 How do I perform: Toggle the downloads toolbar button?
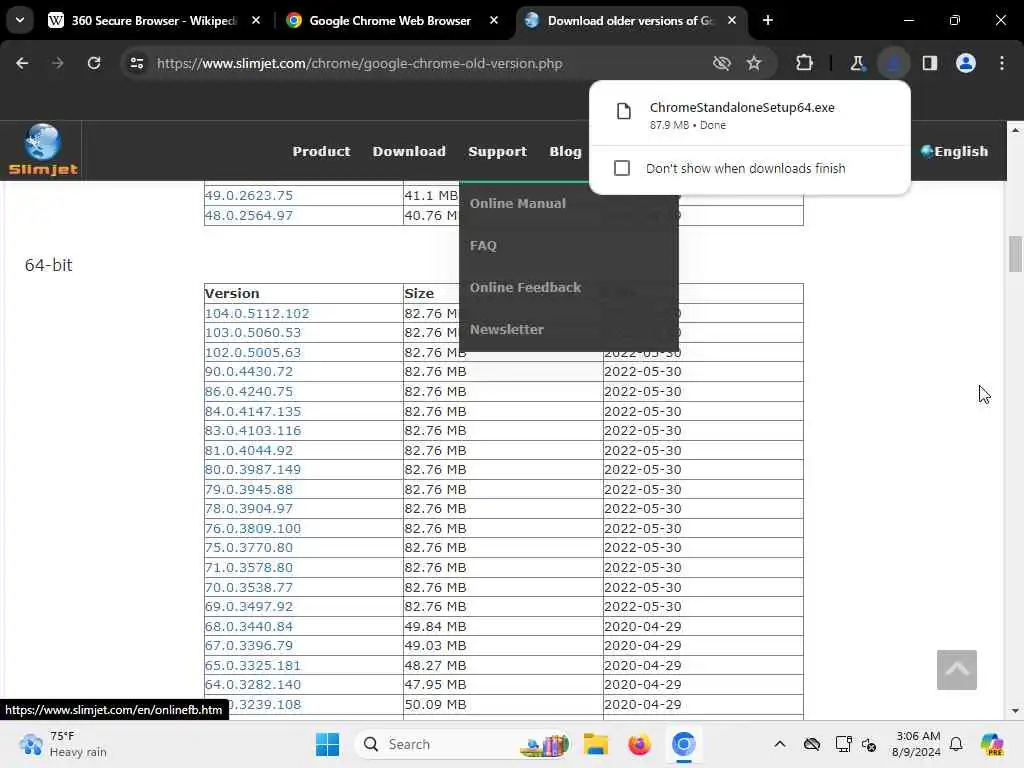click(893, 63)
